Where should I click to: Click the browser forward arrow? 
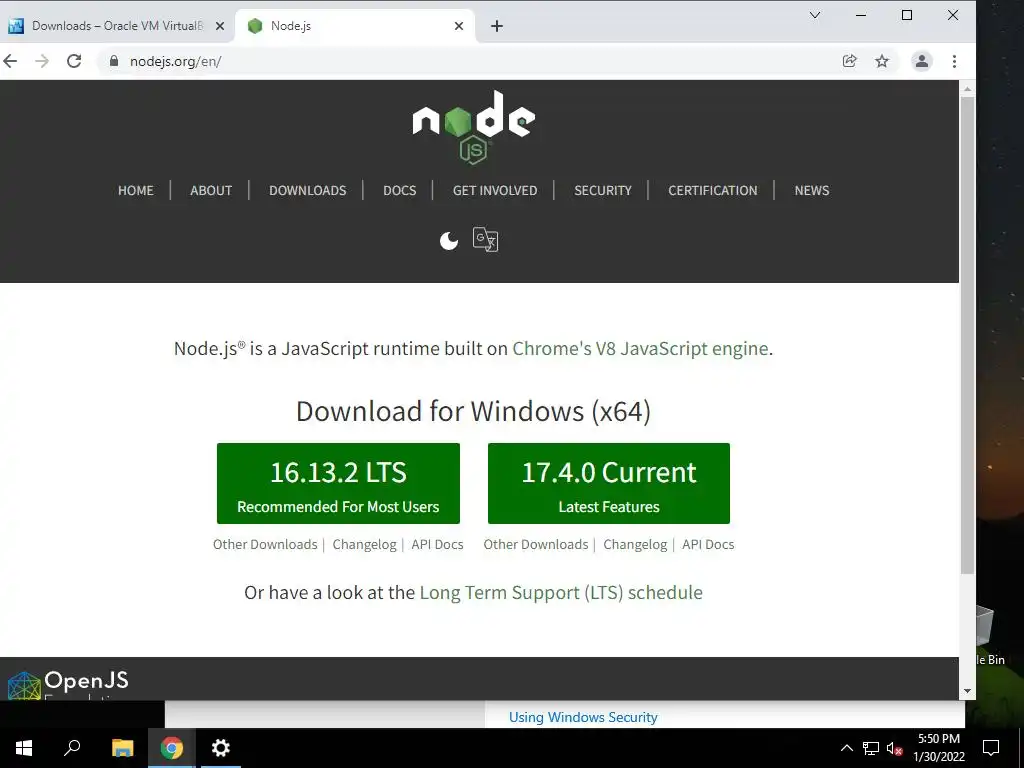tap(42, 61)
